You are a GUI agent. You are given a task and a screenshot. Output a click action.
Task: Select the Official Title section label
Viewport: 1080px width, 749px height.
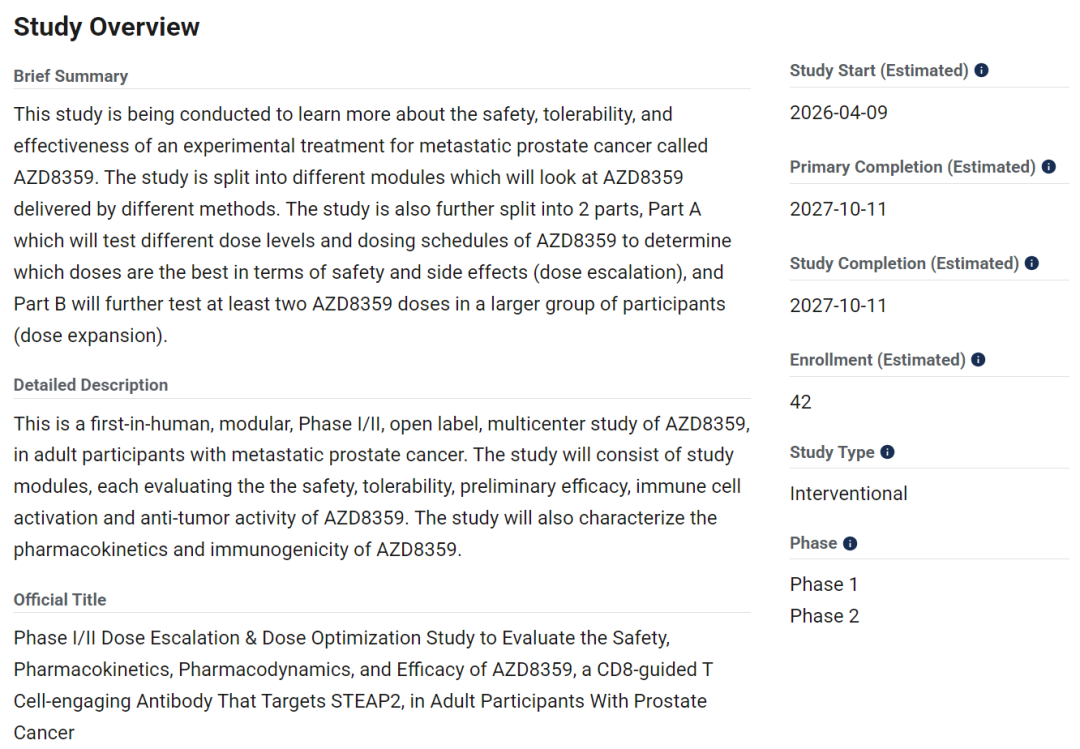tap(60, 599)
